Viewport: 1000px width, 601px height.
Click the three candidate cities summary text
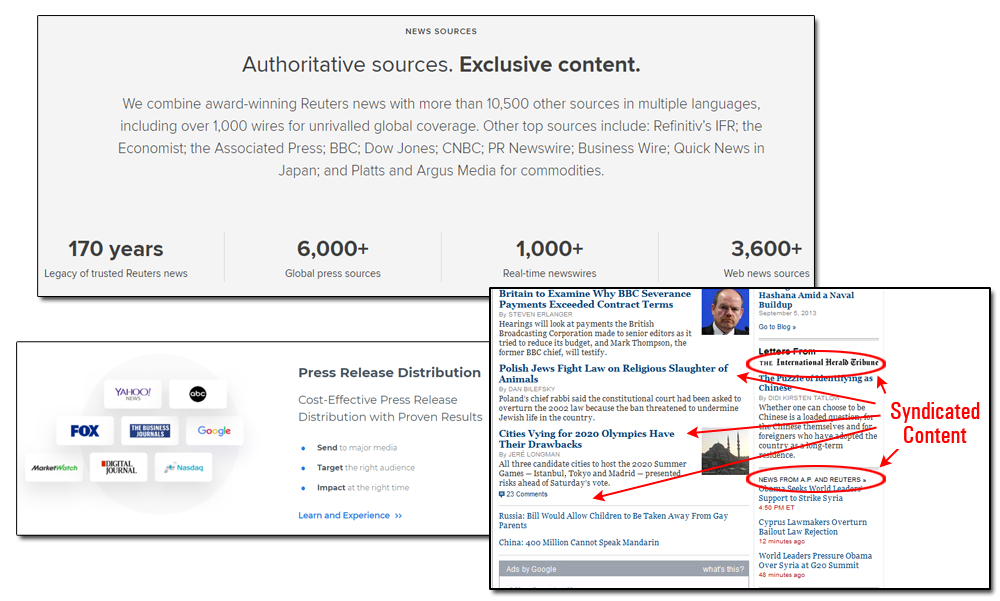tap(592, 473)
